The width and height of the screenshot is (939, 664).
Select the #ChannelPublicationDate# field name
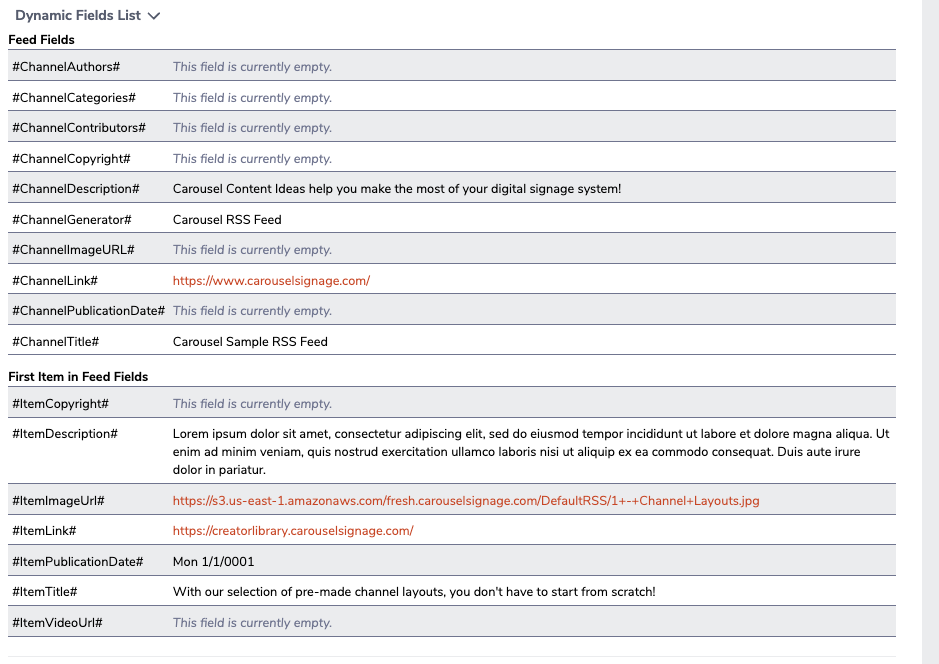point(88,311)
